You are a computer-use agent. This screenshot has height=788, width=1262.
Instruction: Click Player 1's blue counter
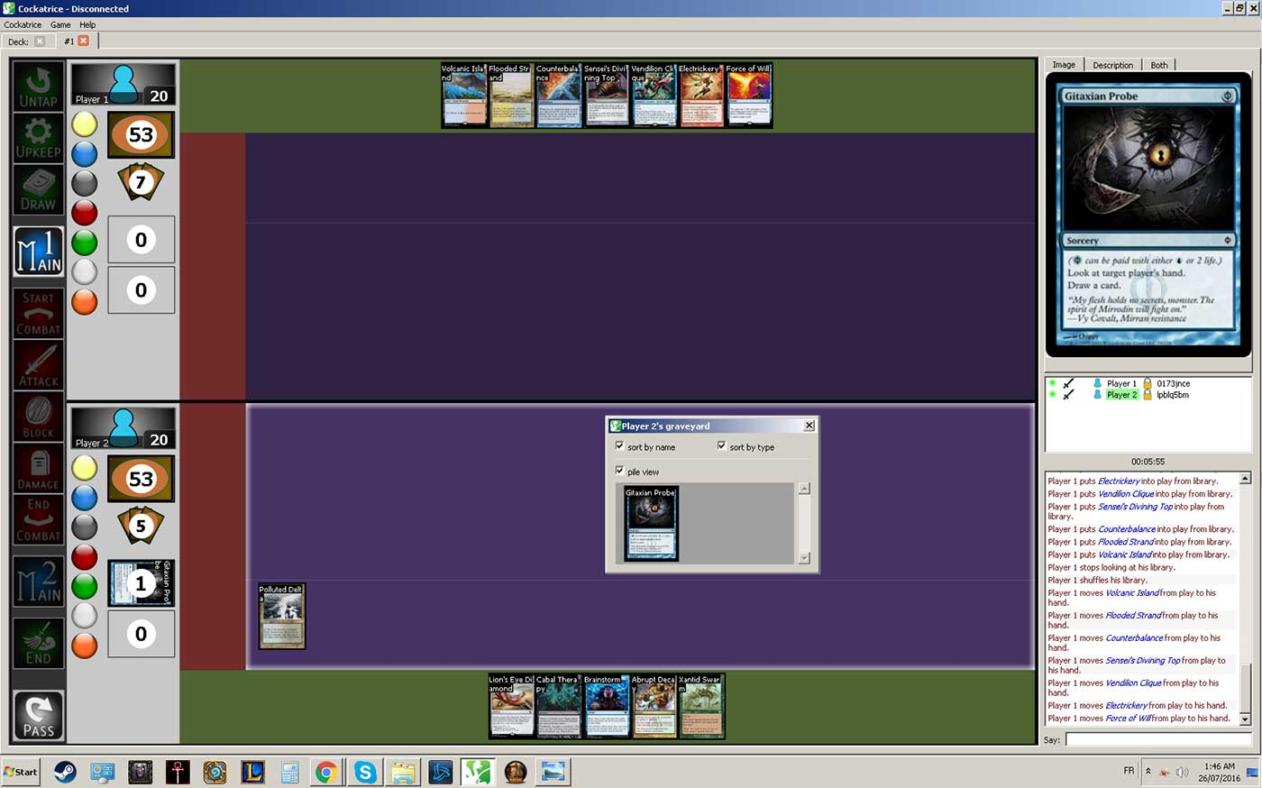84,153
